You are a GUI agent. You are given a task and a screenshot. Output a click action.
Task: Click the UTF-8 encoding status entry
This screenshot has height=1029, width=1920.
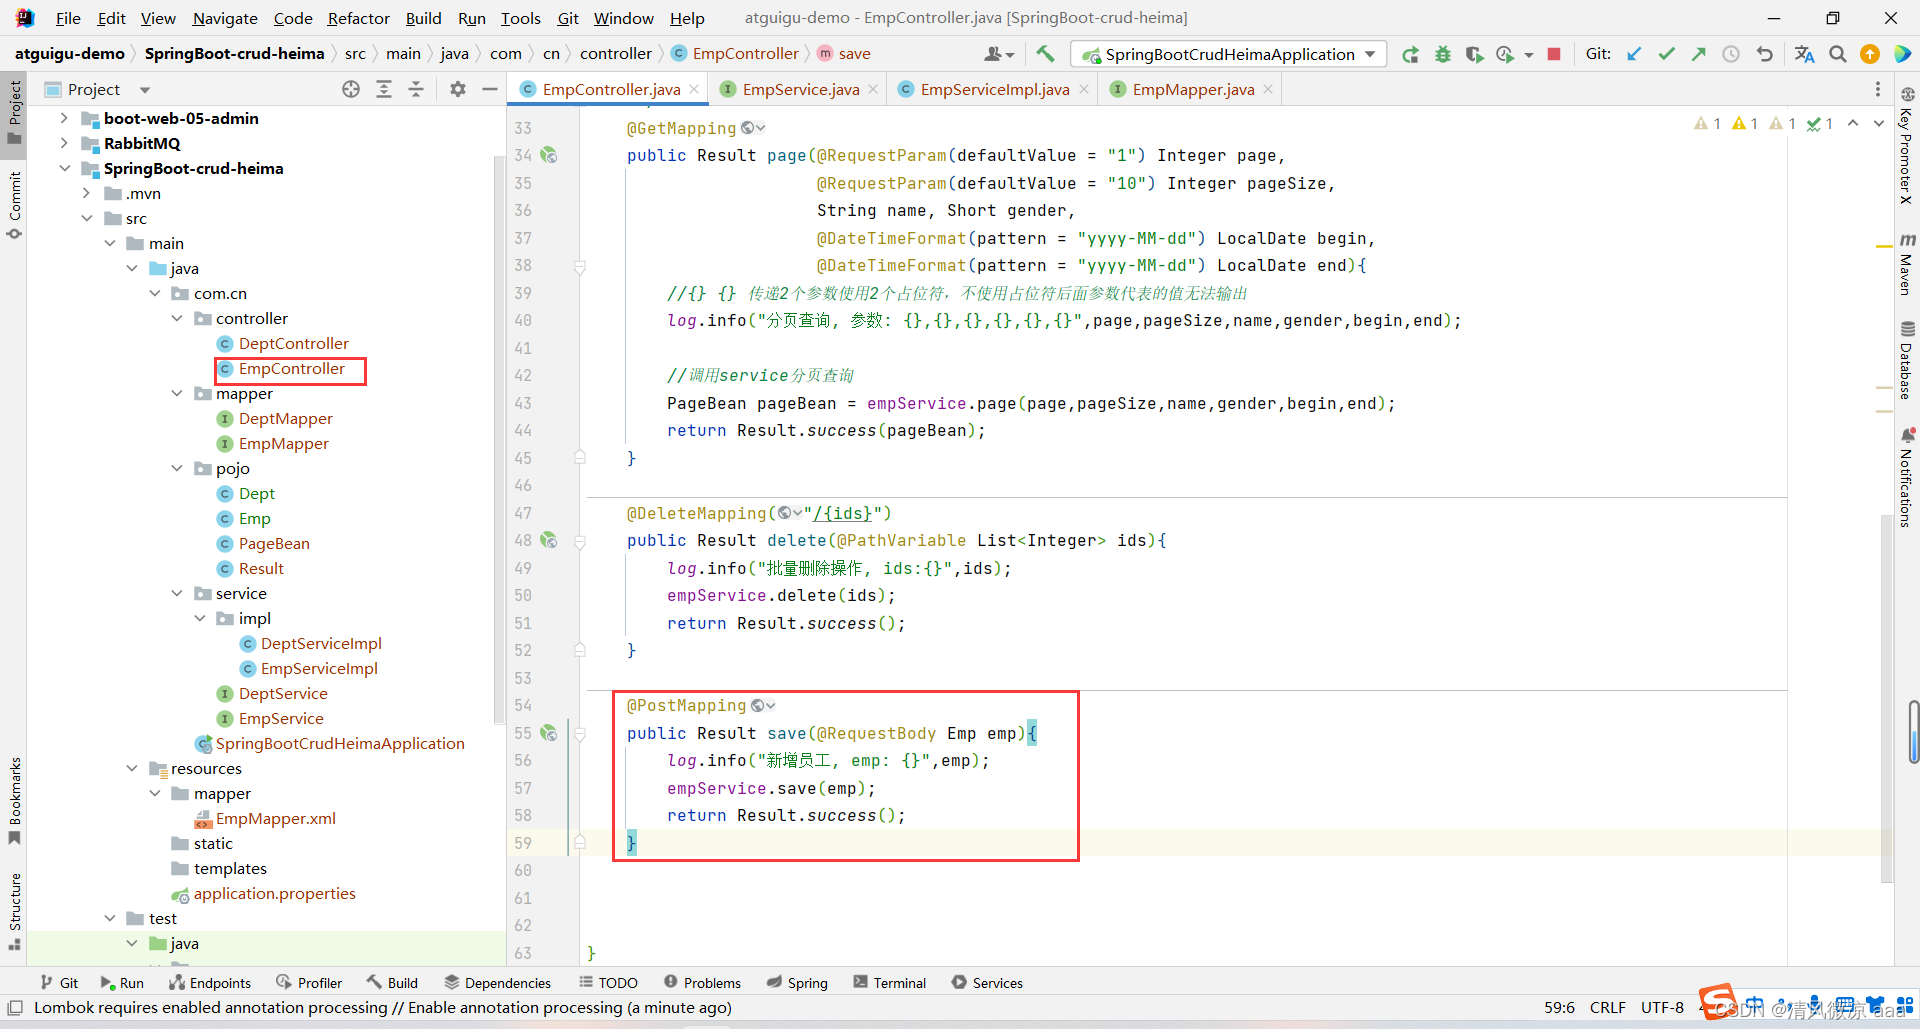click(x=1662, y=1008)
